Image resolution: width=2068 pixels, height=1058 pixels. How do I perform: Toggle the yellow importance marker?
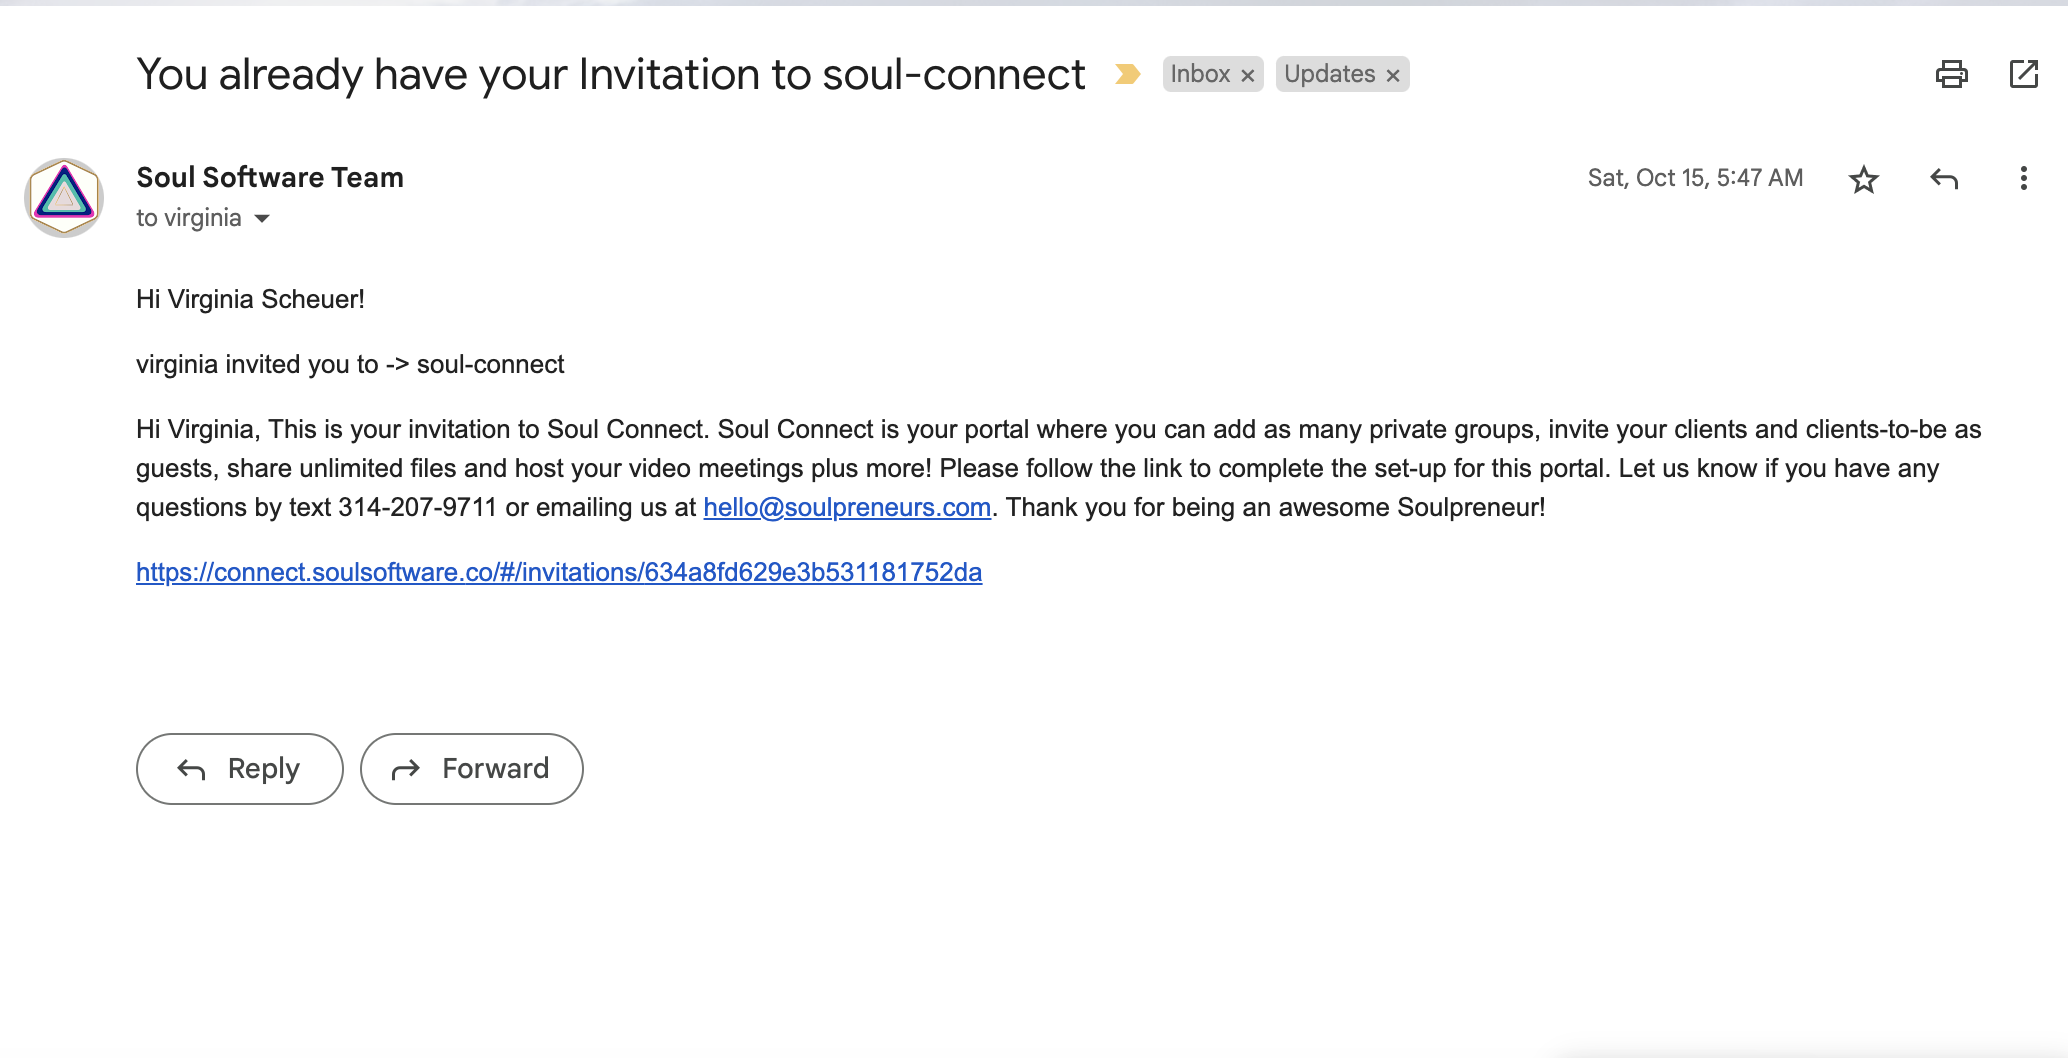point(1128,74)
